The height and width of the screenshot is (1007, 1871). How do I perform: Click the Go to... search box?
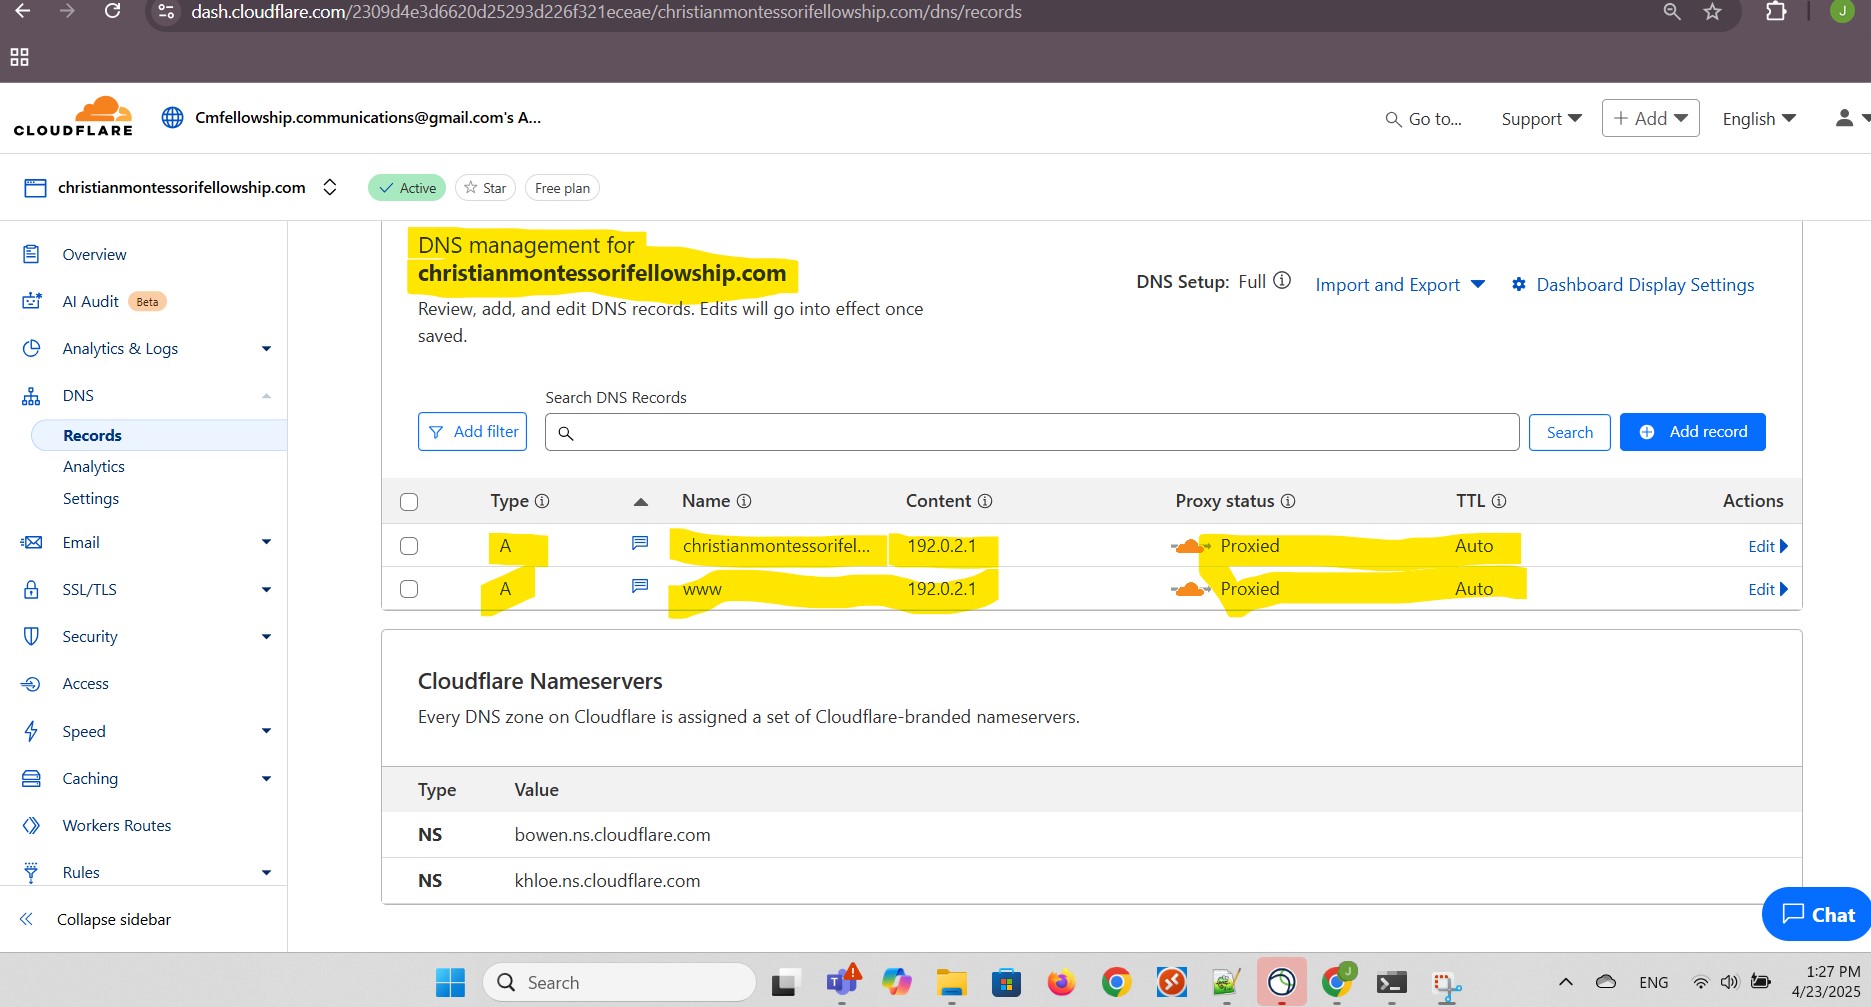1423,119
